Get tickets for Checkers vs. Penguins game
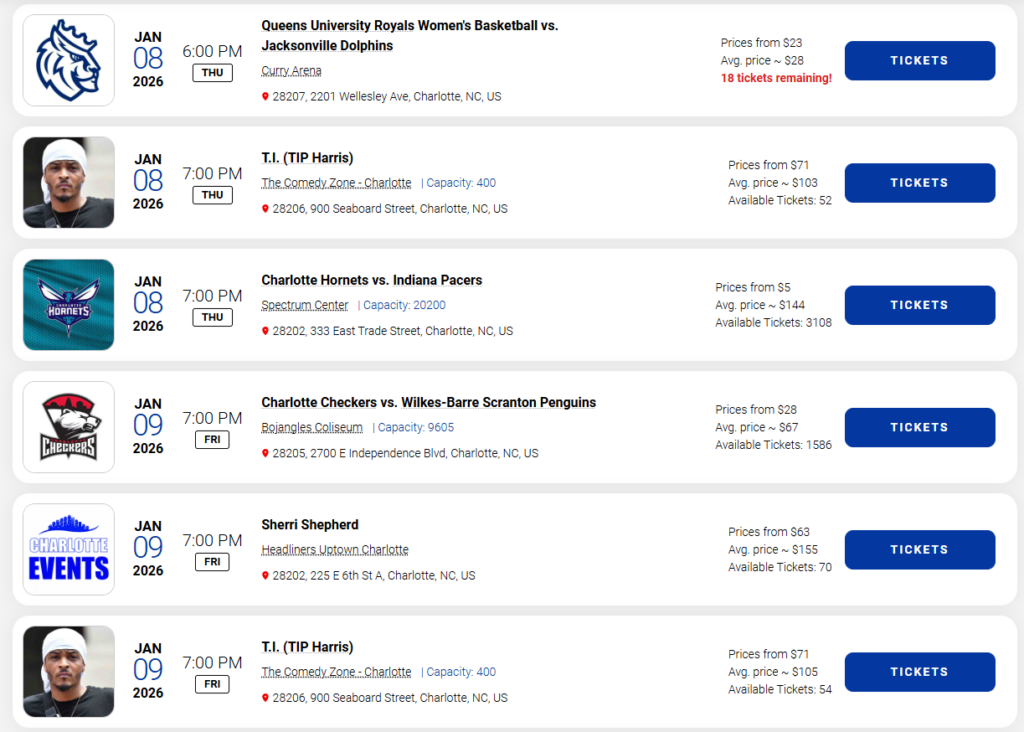Screen dimensions: 1024x732 919,427
